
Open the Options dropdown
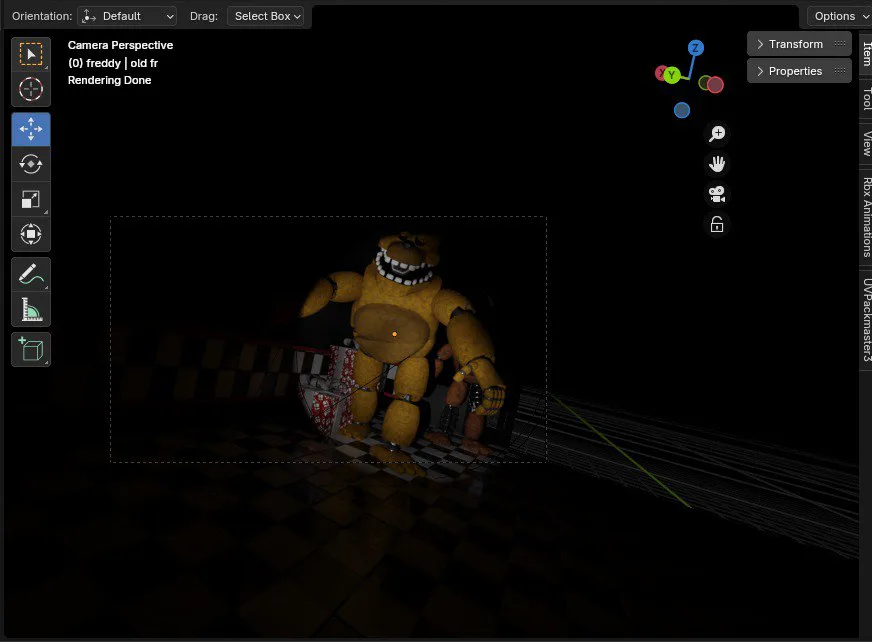[840, 16]
